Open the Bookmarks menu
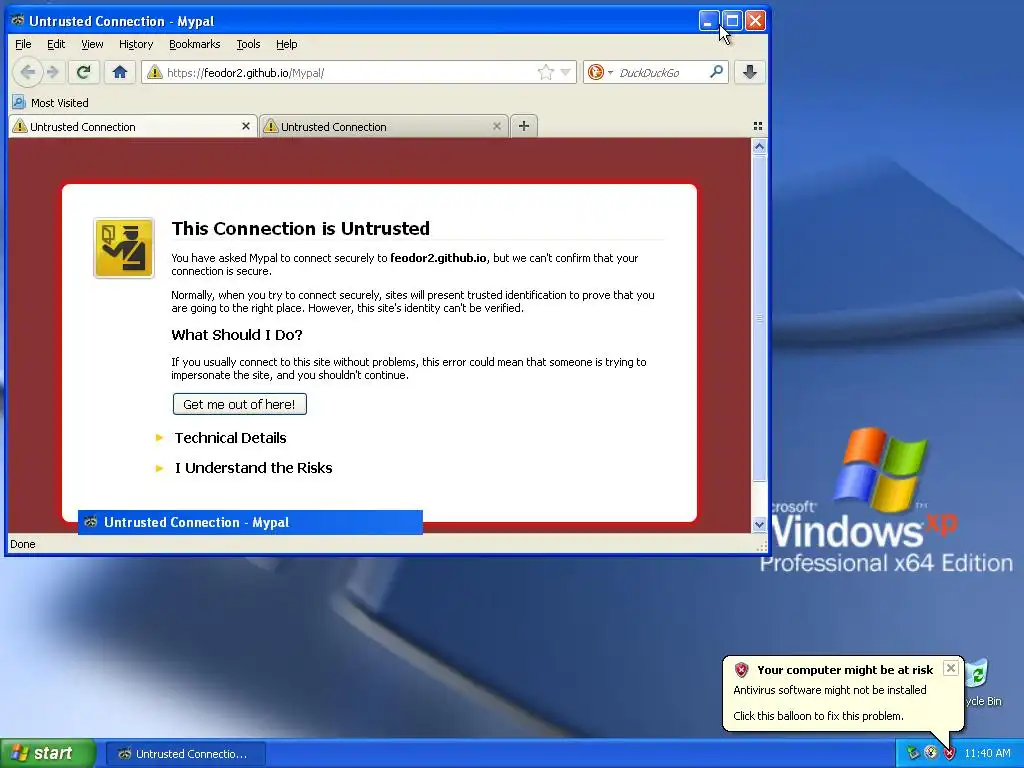Viewport: 1024px width, 768px height. click(x=195, y=44)
